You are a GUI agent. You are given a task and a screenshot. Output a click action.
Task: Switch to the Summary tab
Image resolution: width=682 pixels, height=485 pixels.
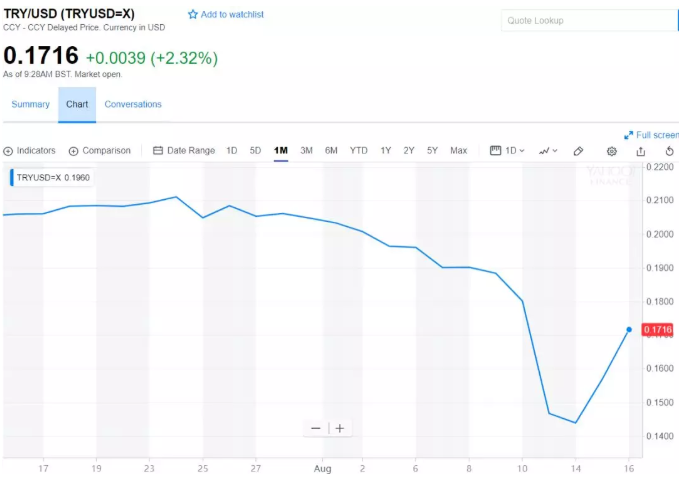(30, 104)
